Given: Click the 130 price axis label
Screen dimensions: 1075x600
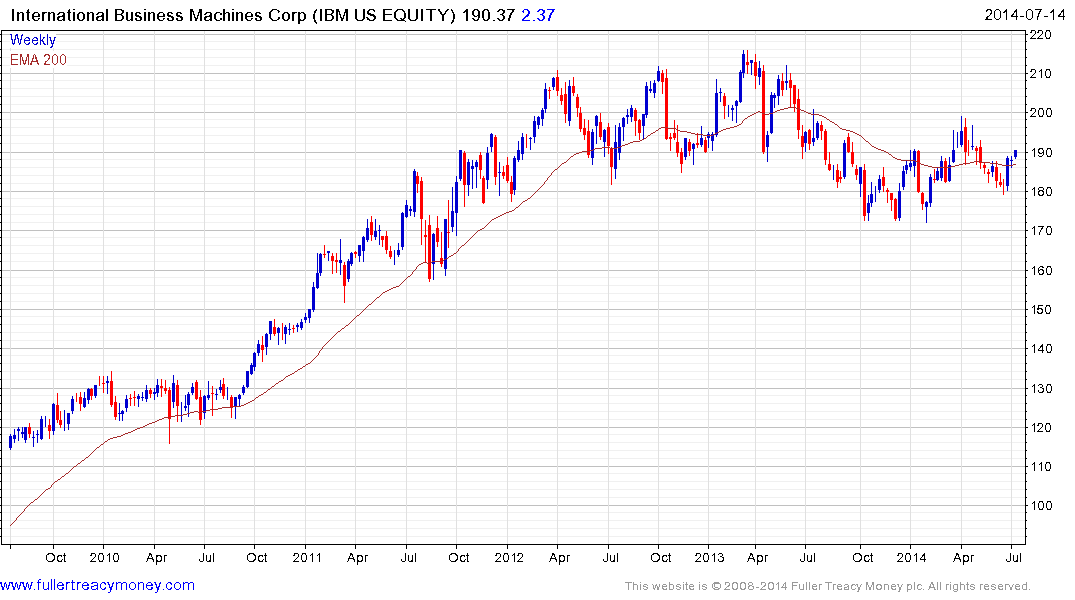Looking at the screenshot, I should pos(1040,388).
